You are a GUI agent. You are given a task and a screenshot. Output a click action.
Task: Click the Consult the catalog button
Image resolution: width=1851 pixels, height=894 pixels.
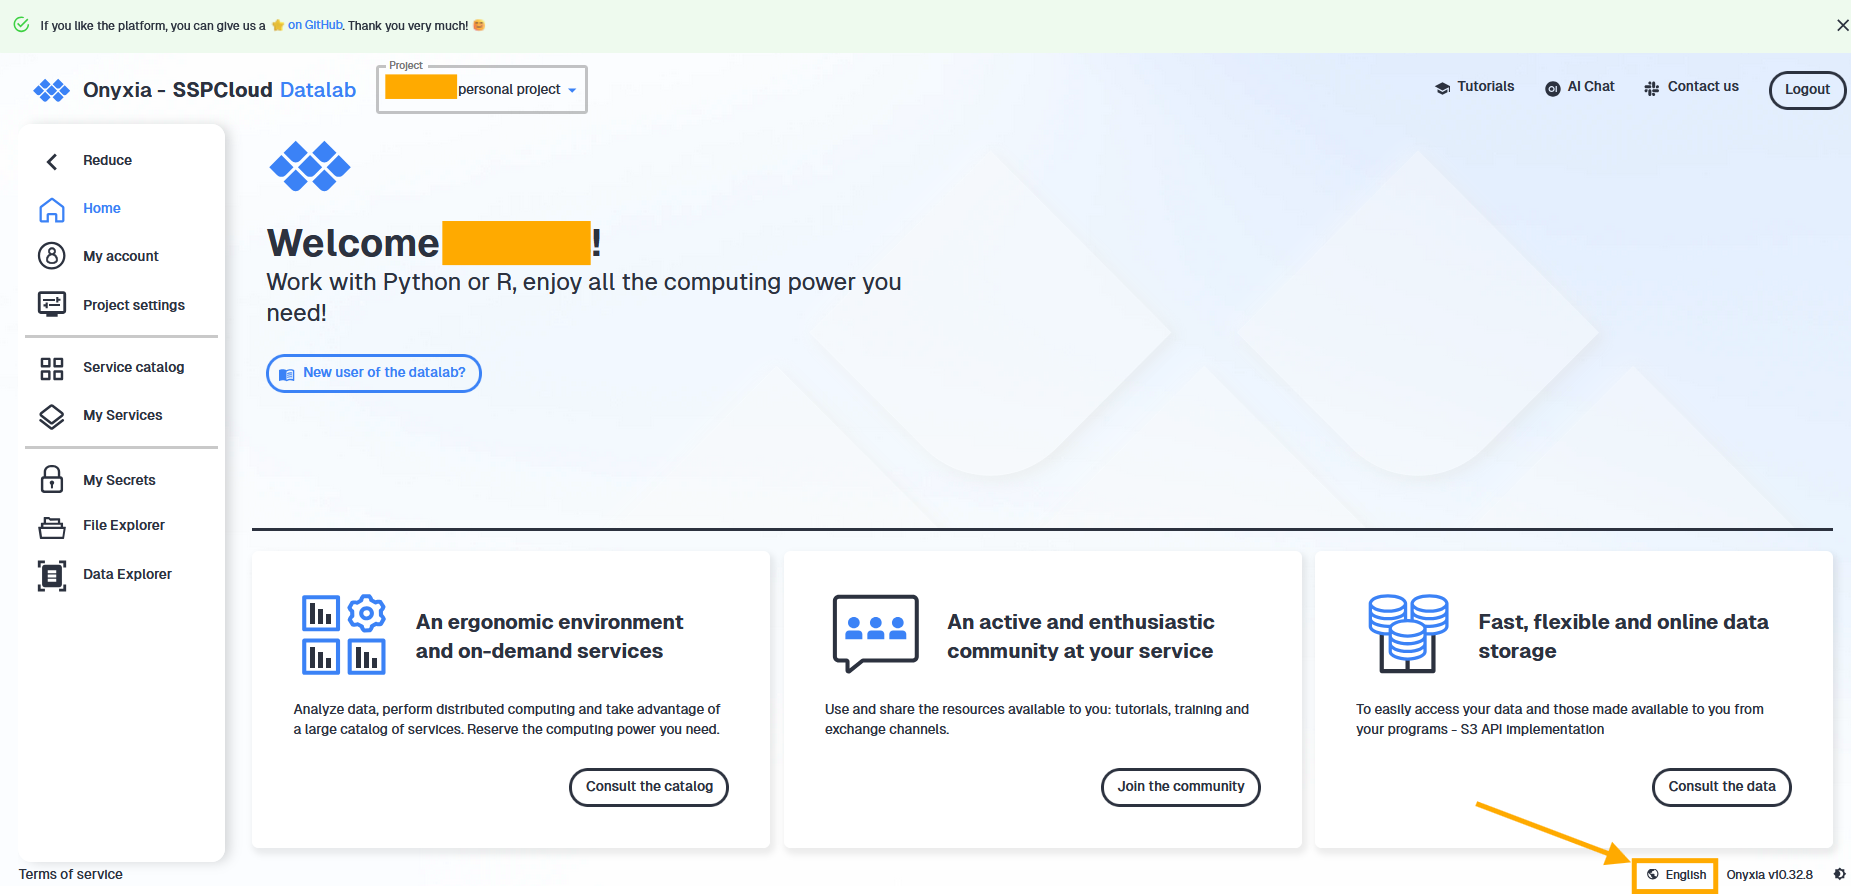click(649, 787)
